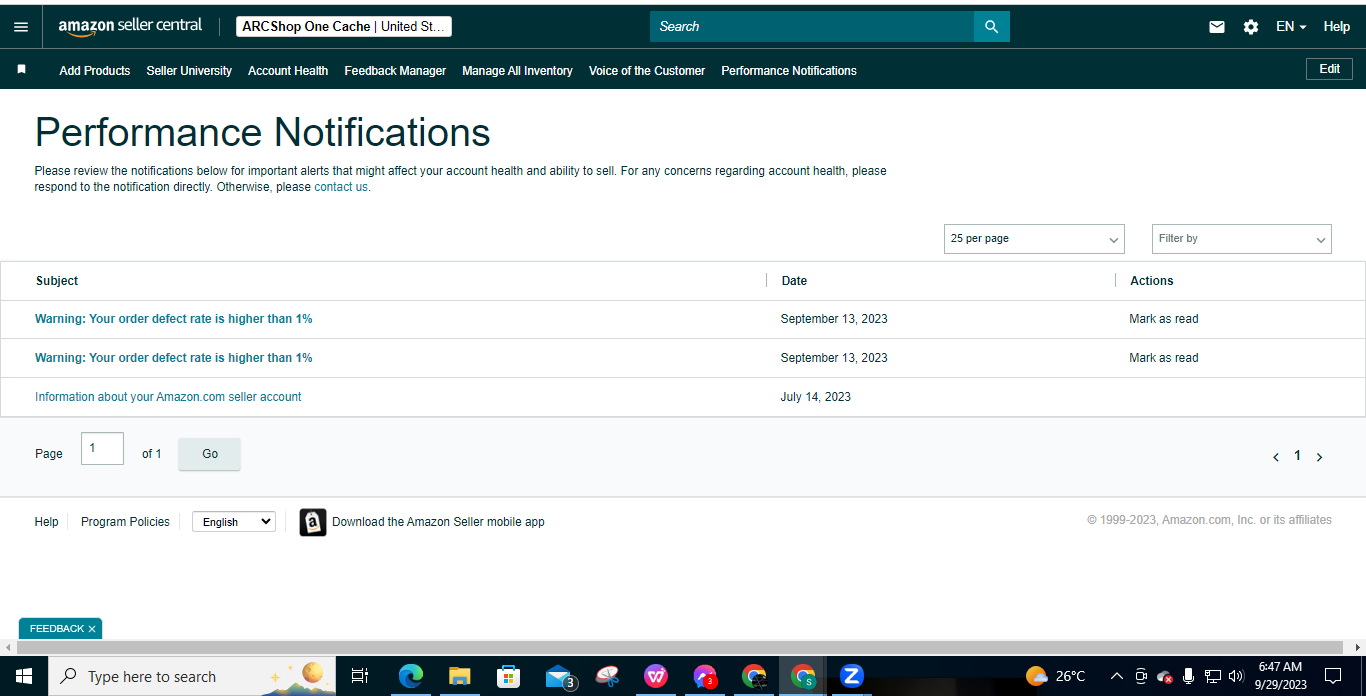Image resolution: width=1366 pixels, height=696 pixels.
Task: Go to next page arrow
Action: (x=1319, y=457)
